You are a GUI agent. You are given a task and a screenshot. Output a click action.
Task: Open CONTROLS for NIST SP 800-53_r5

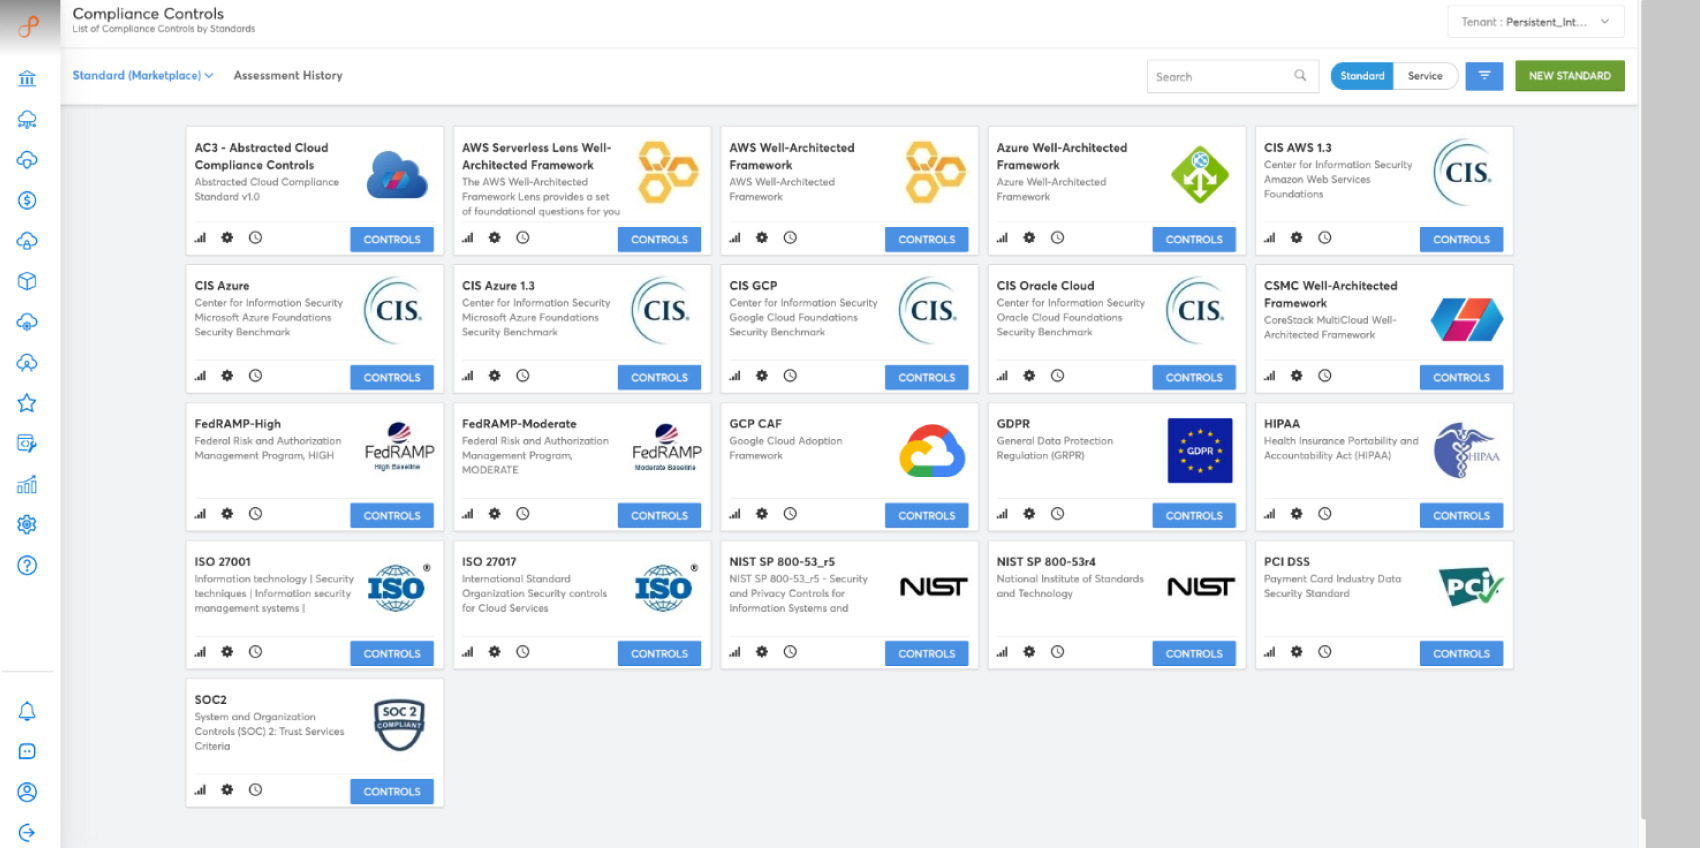[x=927, y=654]
